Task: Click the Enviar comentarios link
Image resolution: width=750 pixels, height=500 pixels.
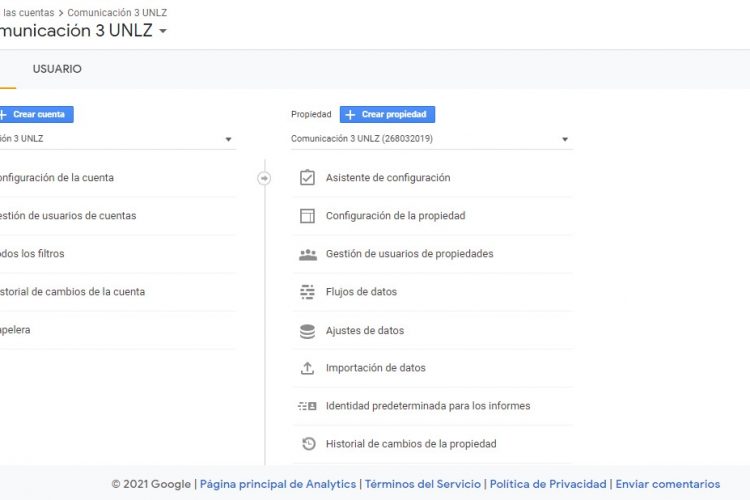Action: (x=668, y=484)
